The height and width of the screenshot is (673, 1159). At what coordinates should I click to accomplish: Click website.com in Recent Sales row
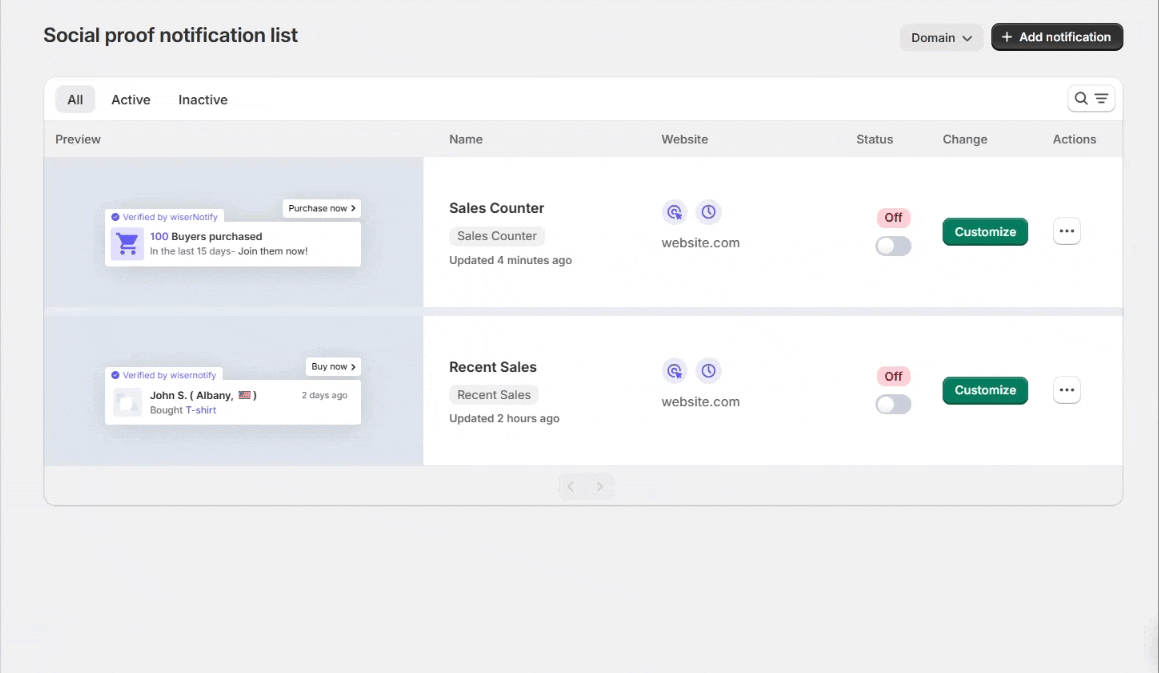pos(701,402)
